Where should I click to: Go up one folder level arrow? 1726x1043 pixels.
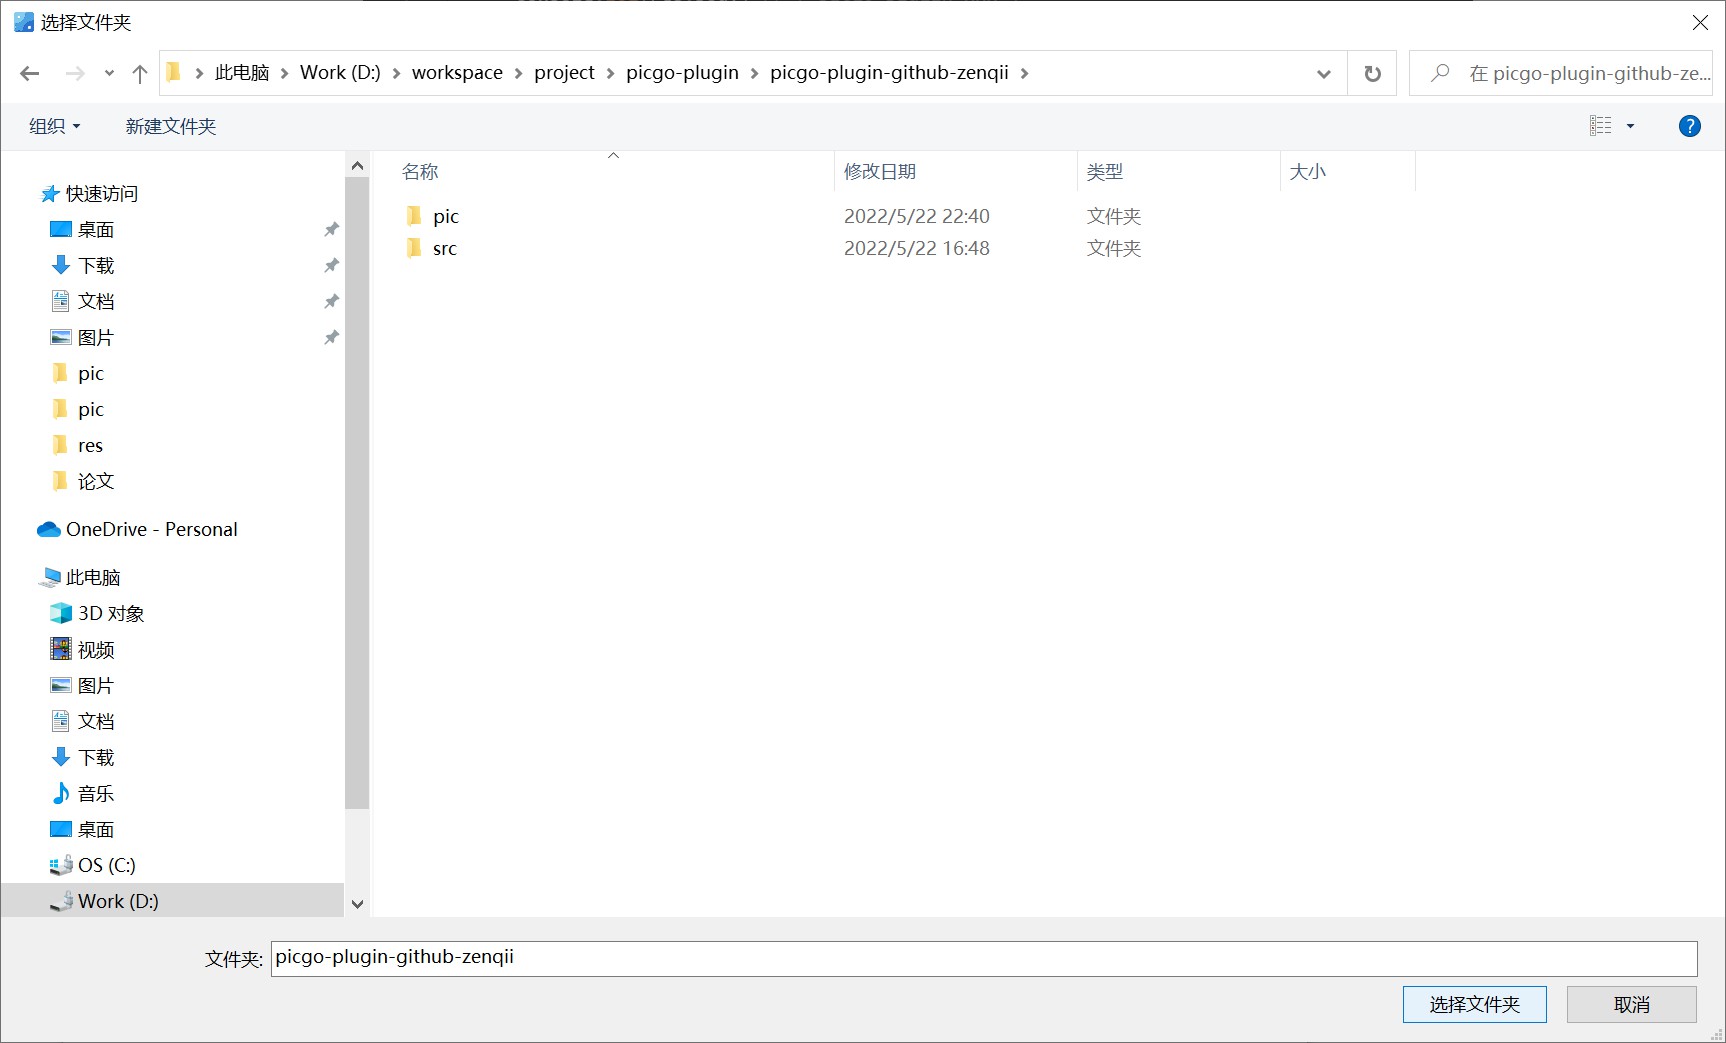click(140, 73)
